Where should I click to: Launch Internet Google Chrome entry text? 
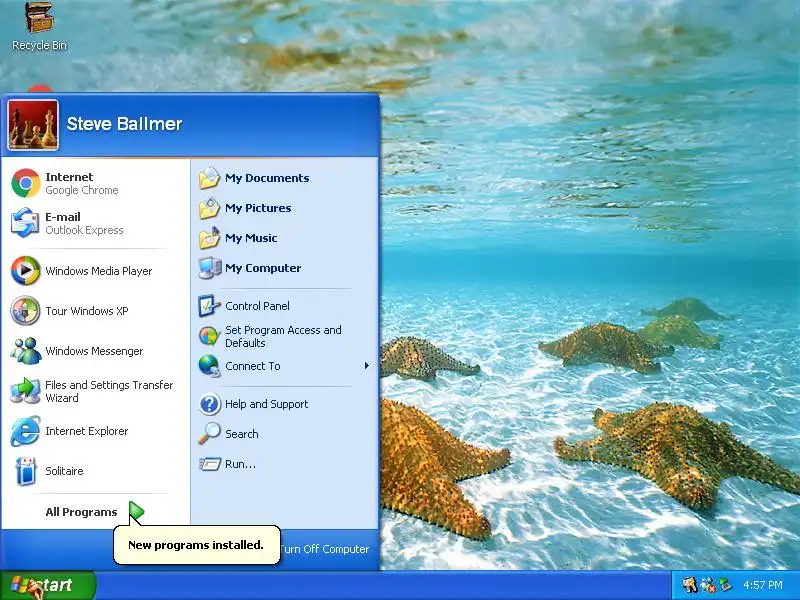coord(82,183)
